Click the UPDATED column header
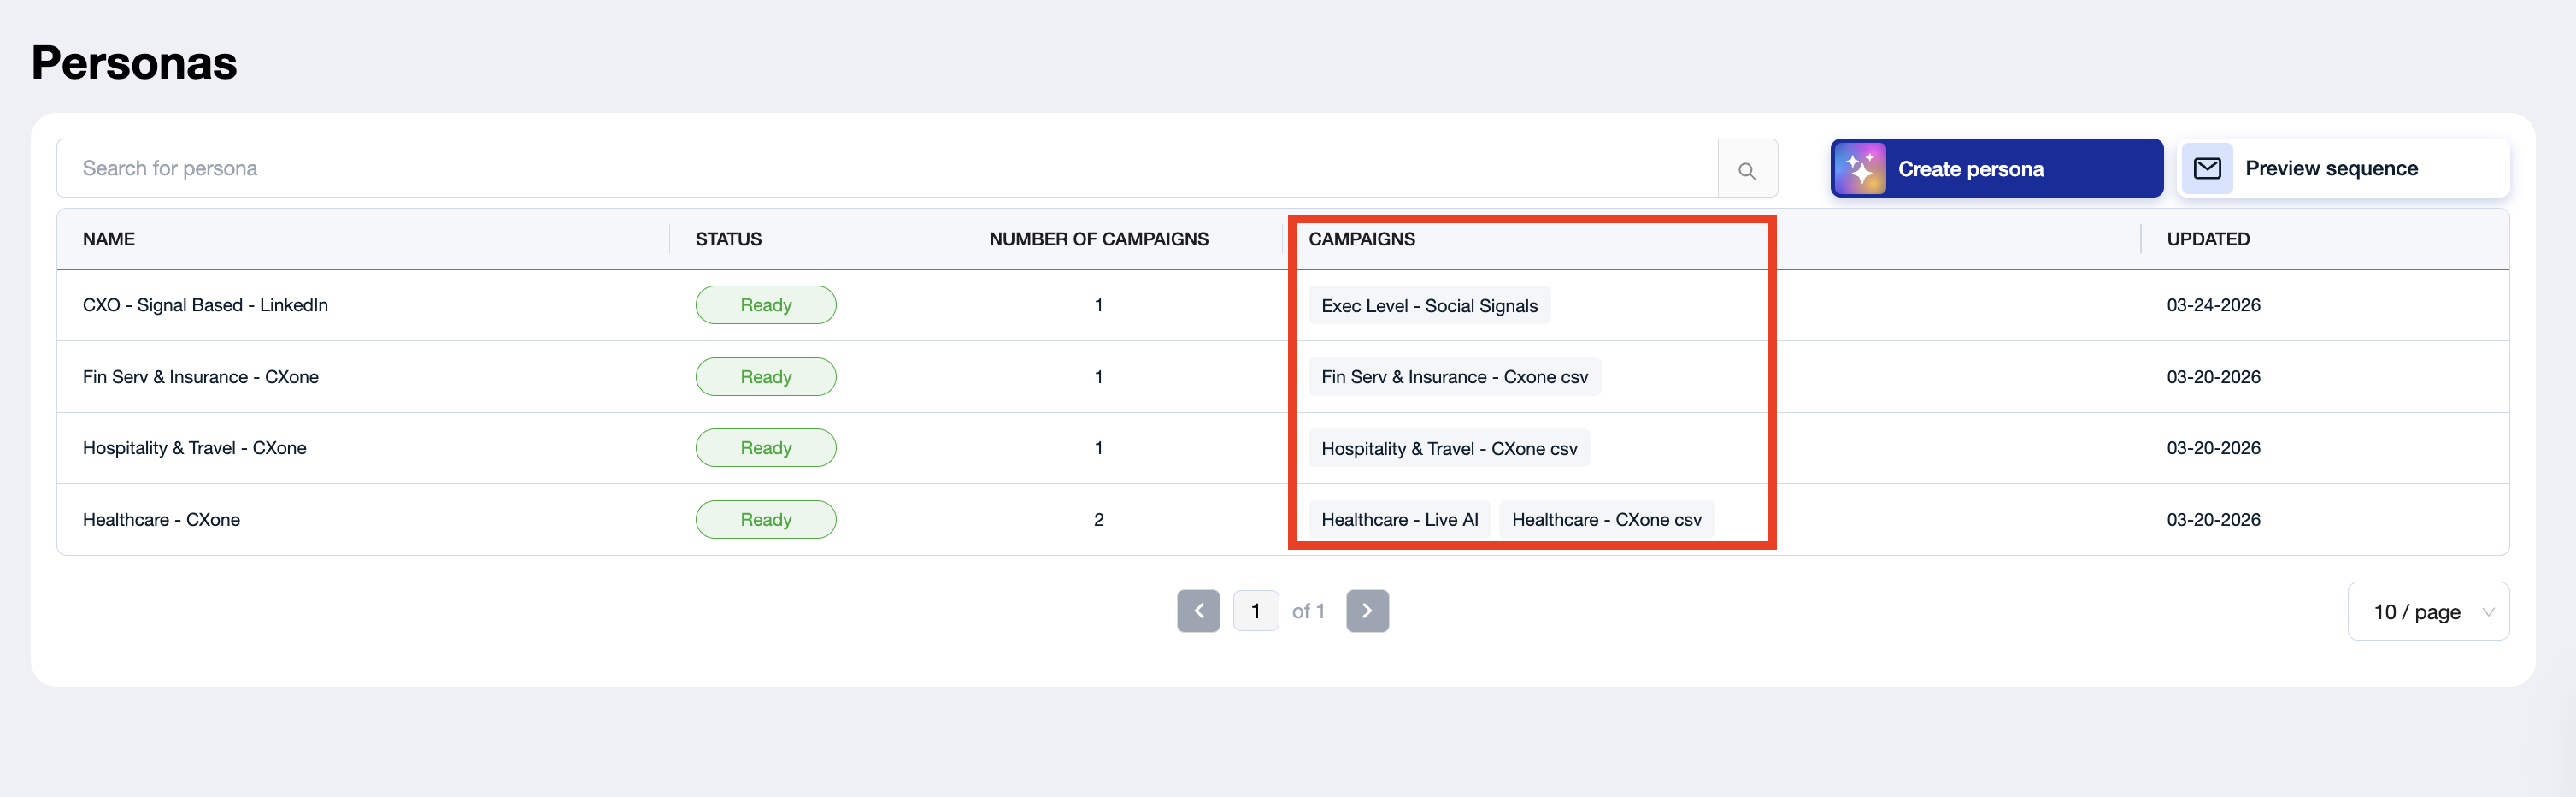This screenshot has height=797, width=2576. coord(2208,239)
